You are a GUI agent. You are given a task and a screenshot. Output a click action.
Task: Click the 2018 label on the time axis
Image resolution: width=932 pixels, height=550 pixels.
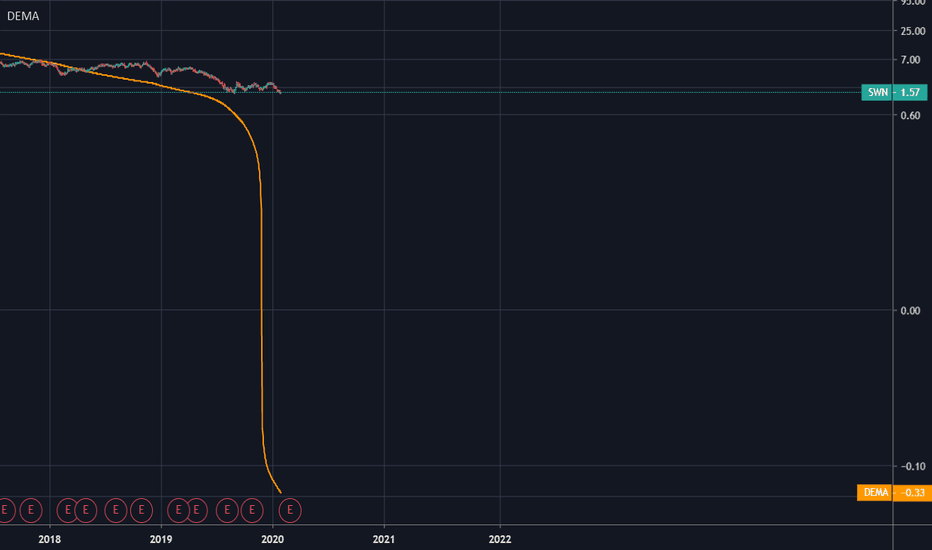click(x=49, y=539)
